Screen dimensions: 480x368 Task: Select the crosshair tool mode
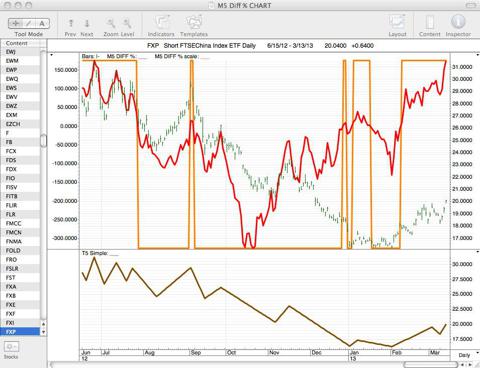[x=15, y=23]
